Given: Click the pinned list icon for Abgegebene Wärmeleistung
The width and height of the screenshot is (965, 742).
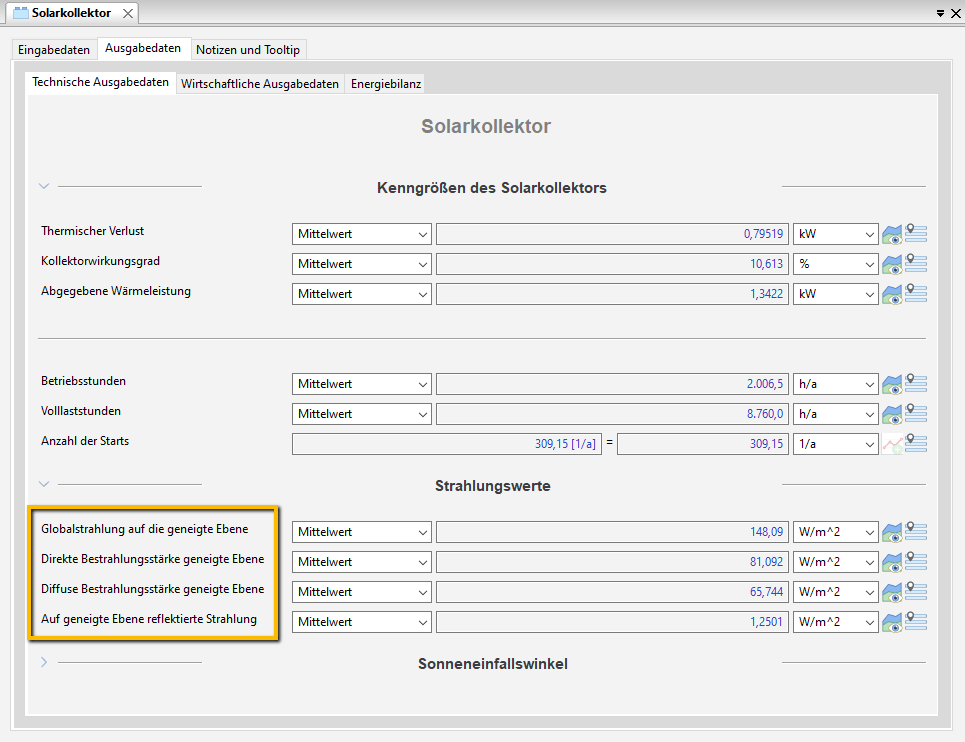Looking at the screenshot, I should 916,293.
